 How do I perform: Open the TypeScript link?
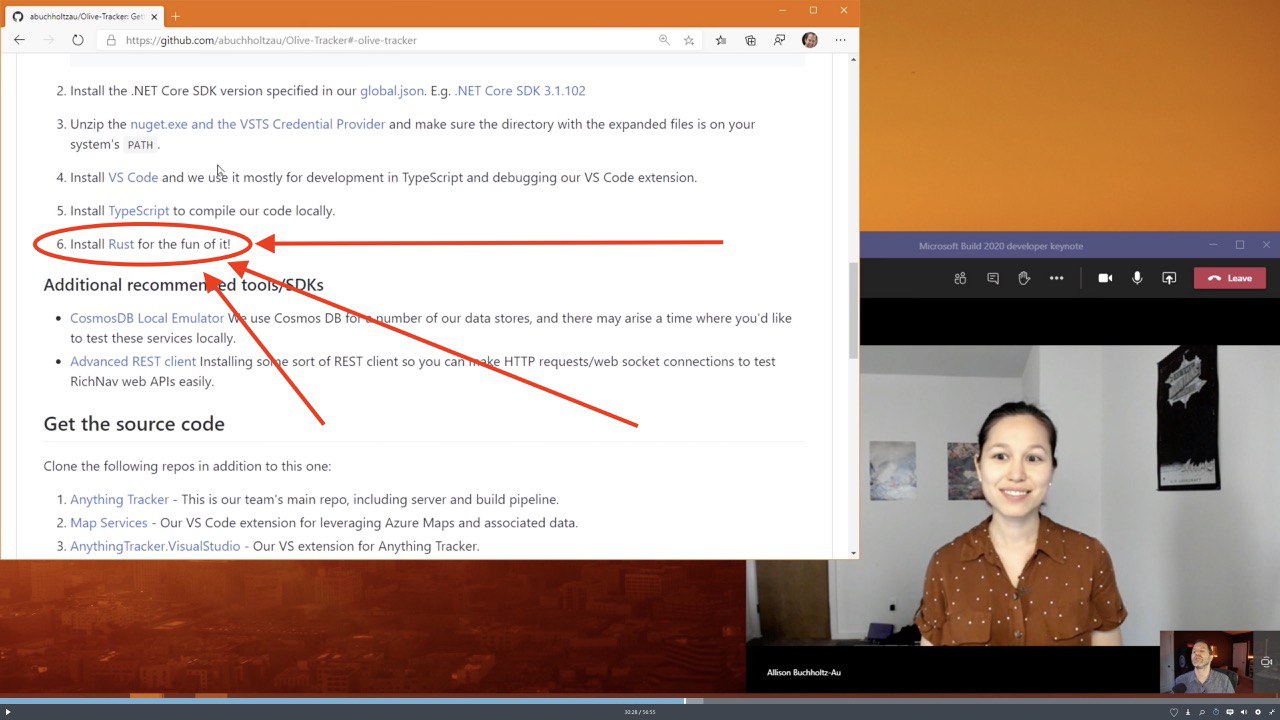[x=139, y=210]
